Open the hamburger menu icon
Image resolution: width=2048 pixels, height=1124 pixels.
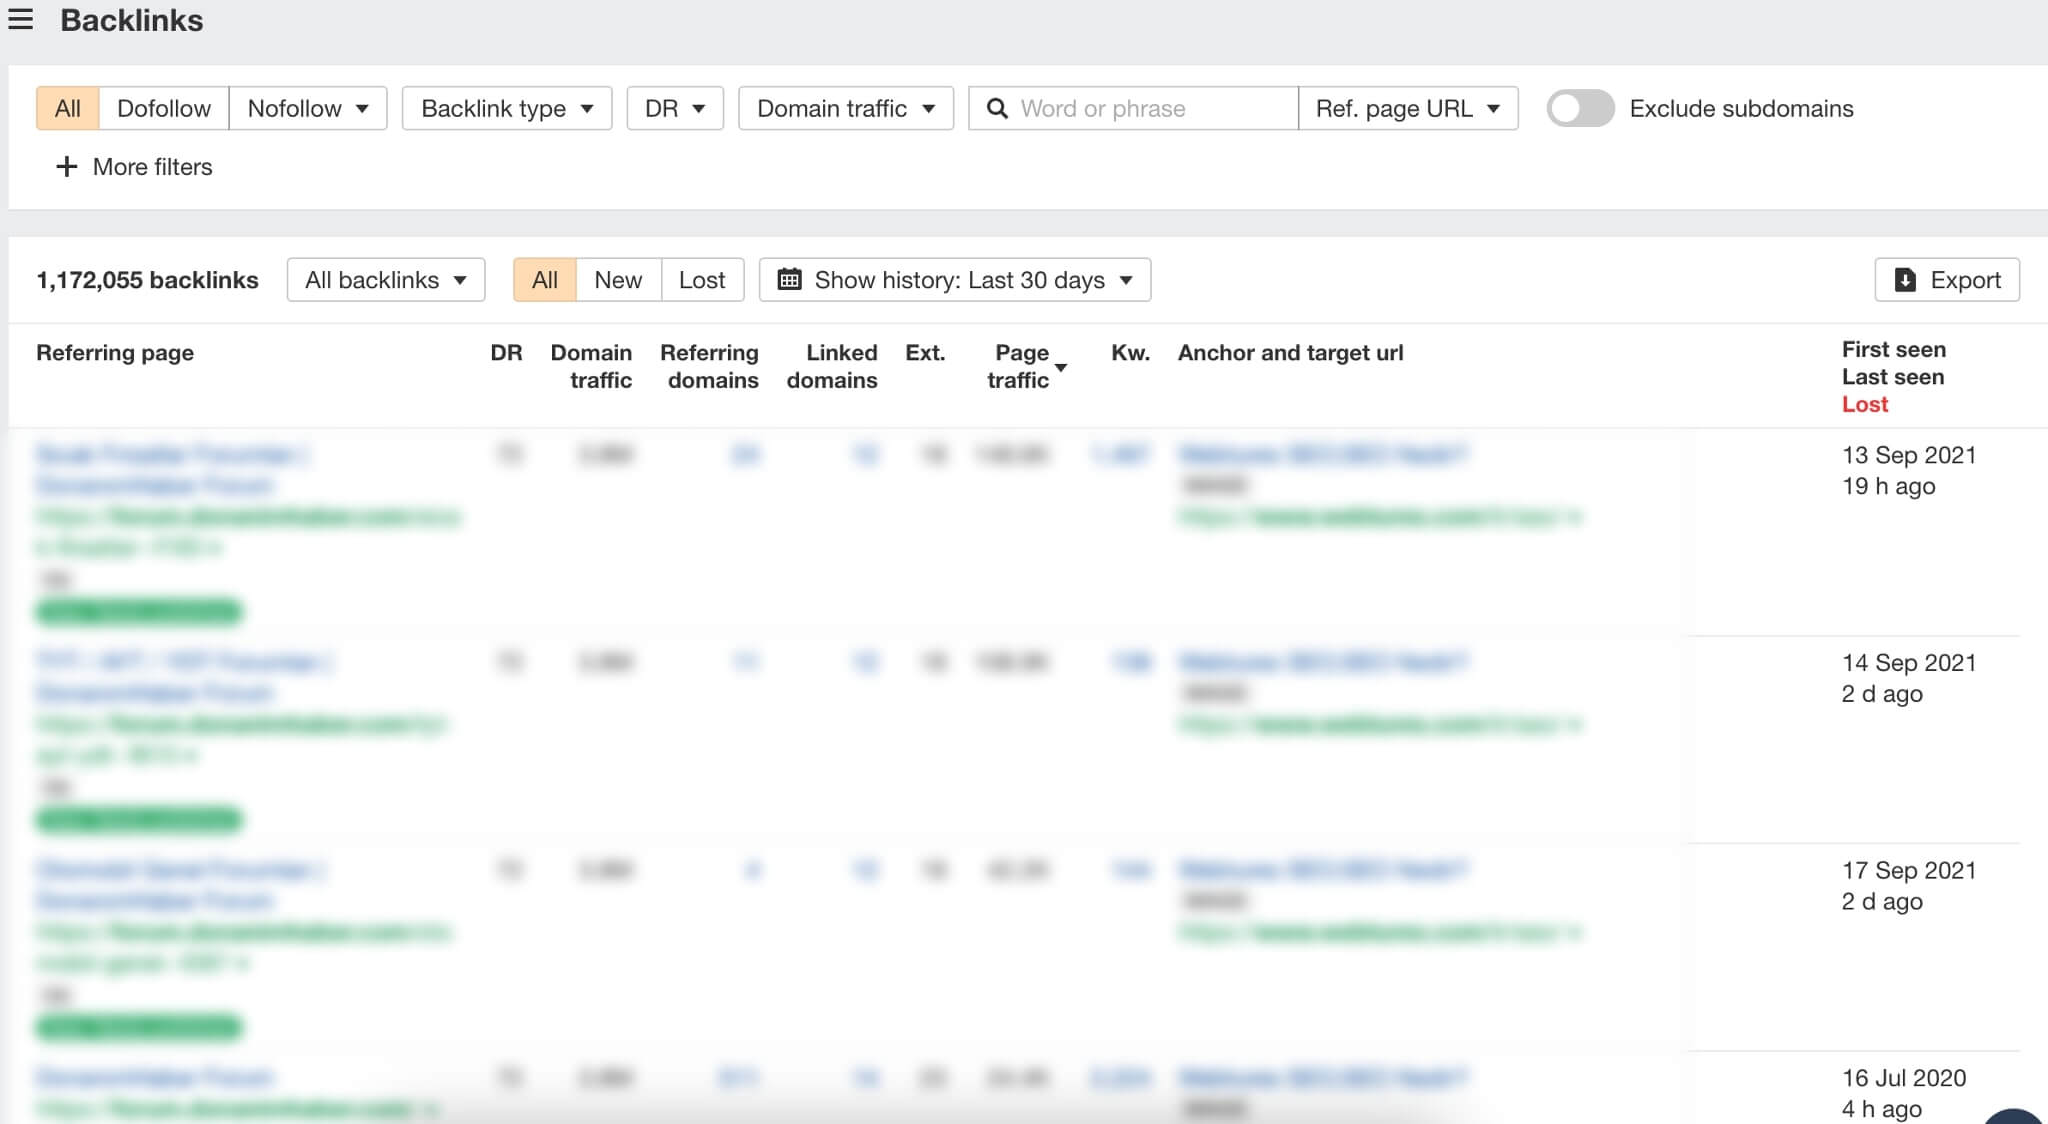[x=20, y=19]
